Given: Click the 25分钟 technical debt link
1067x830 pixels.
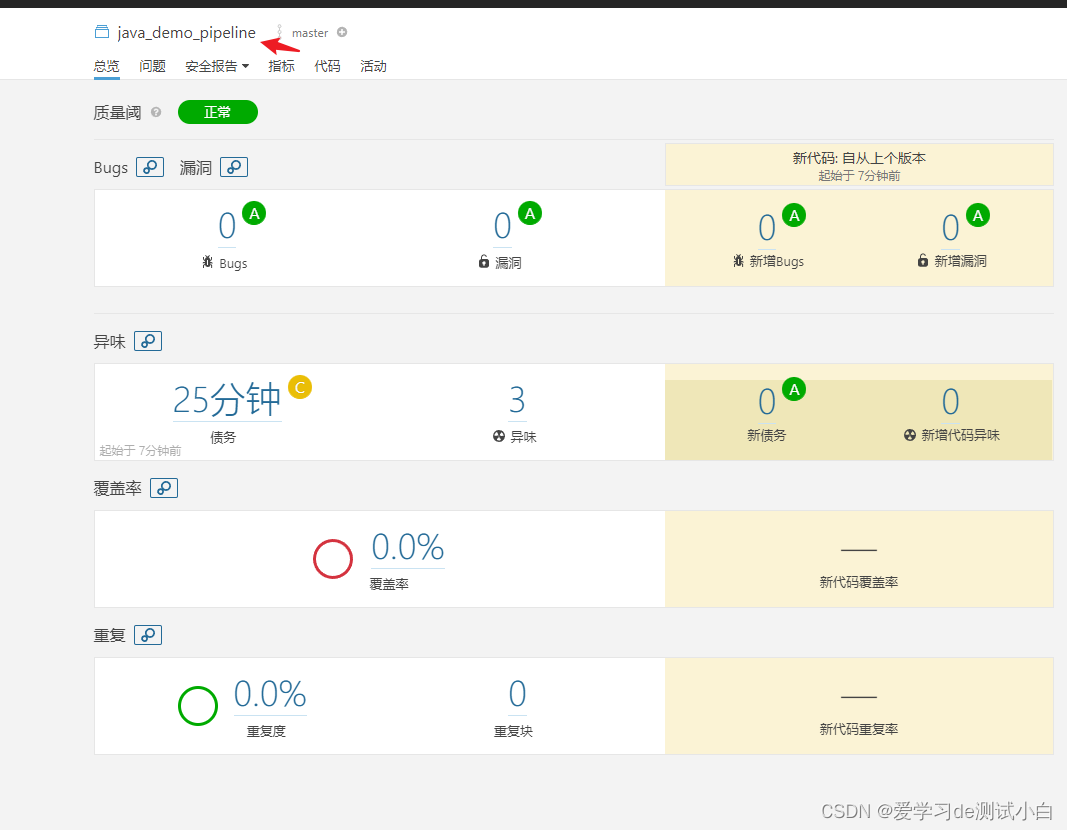Looking at the screenshot, I should [x=226, y=399].
